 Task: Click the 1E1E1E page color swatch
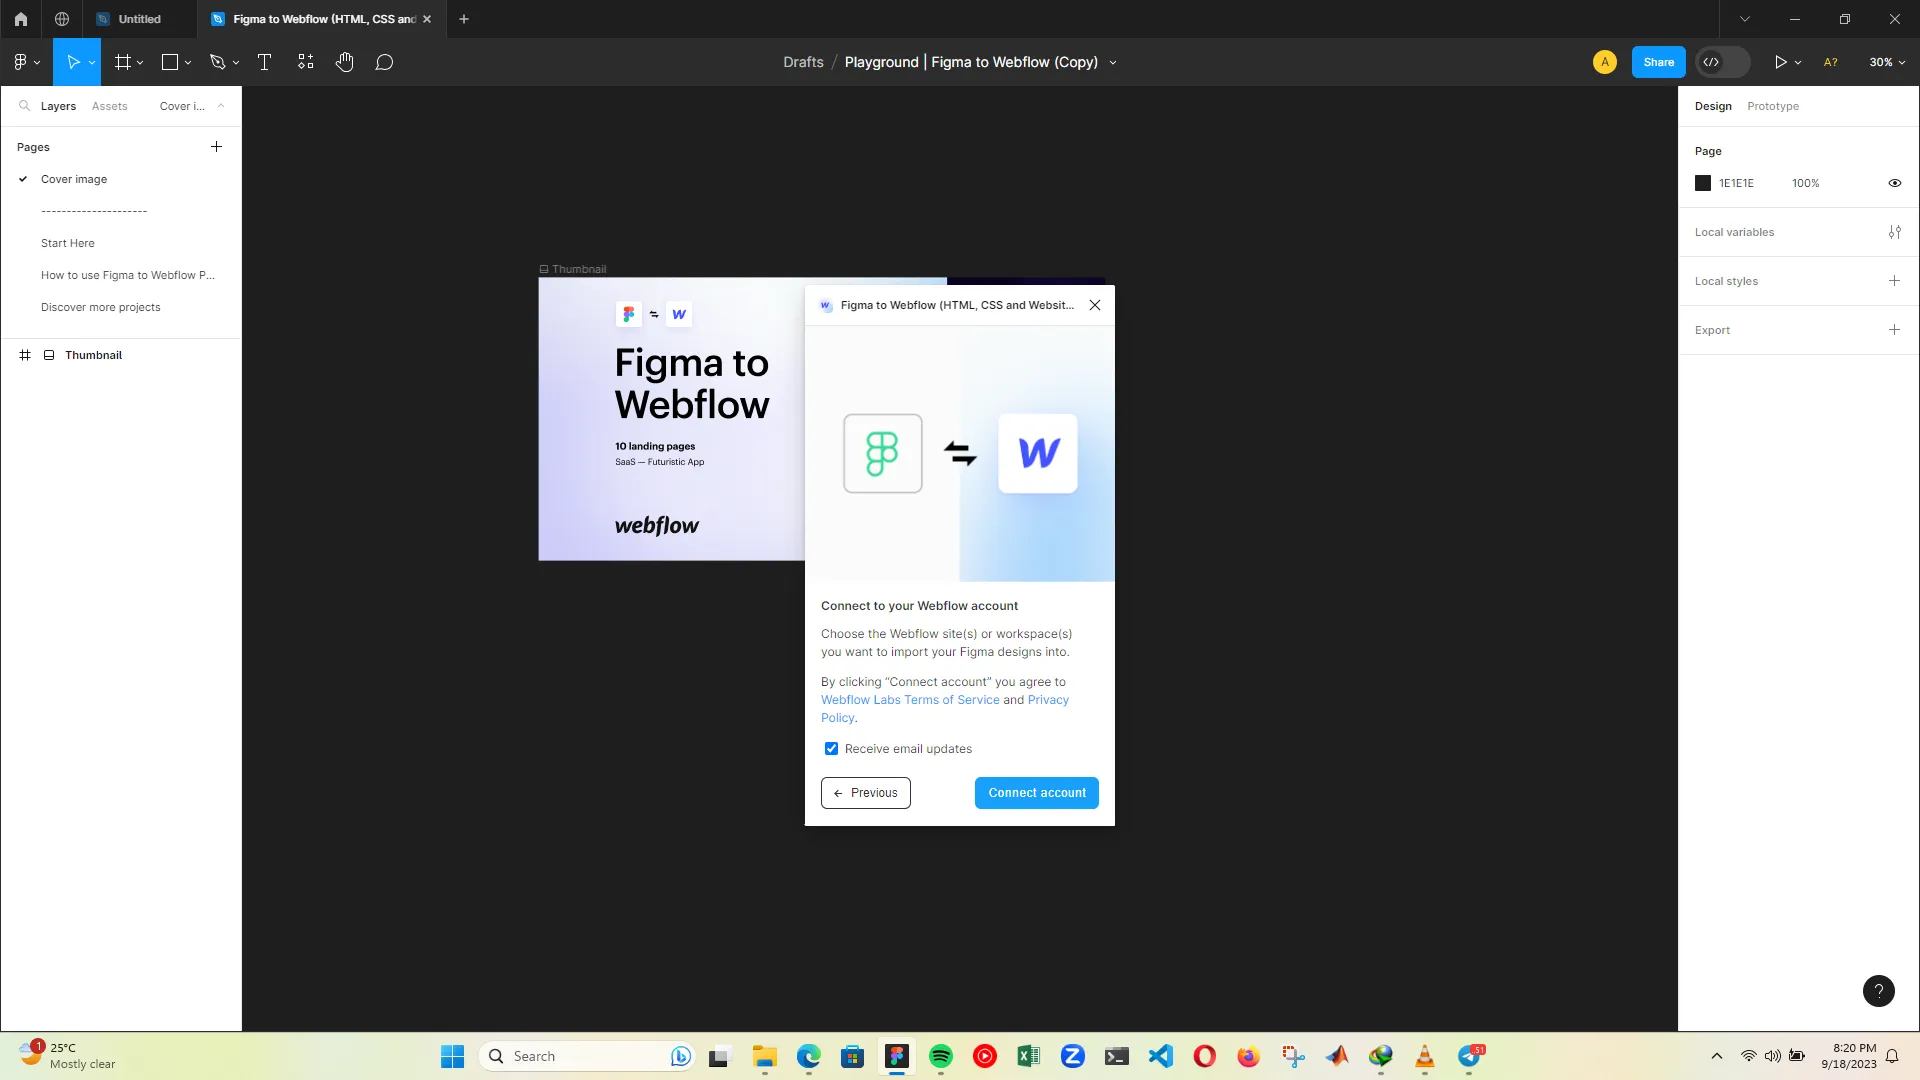coord(1703,183)
